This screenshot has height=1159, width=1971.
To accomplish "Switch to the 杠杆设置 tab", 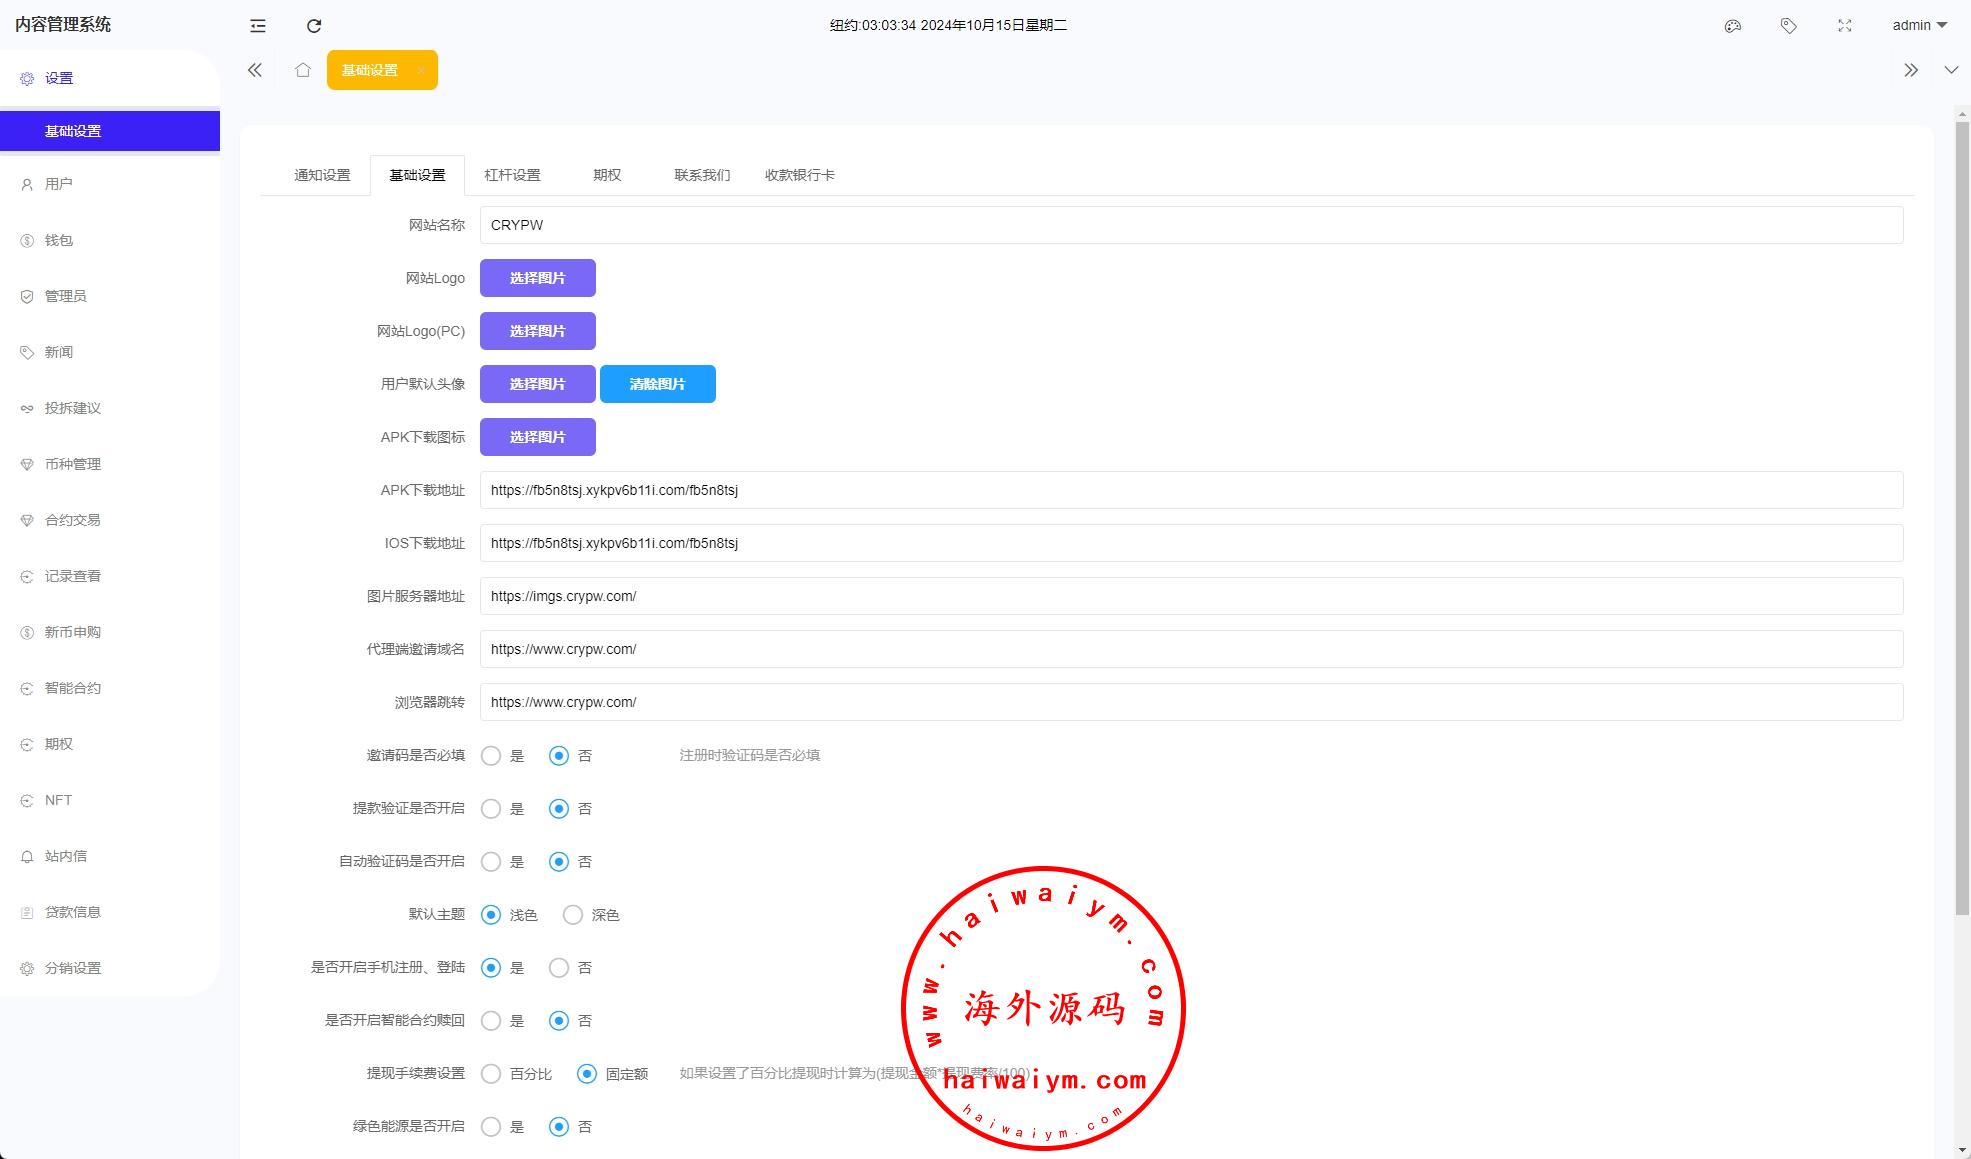I will coord(512,175).
